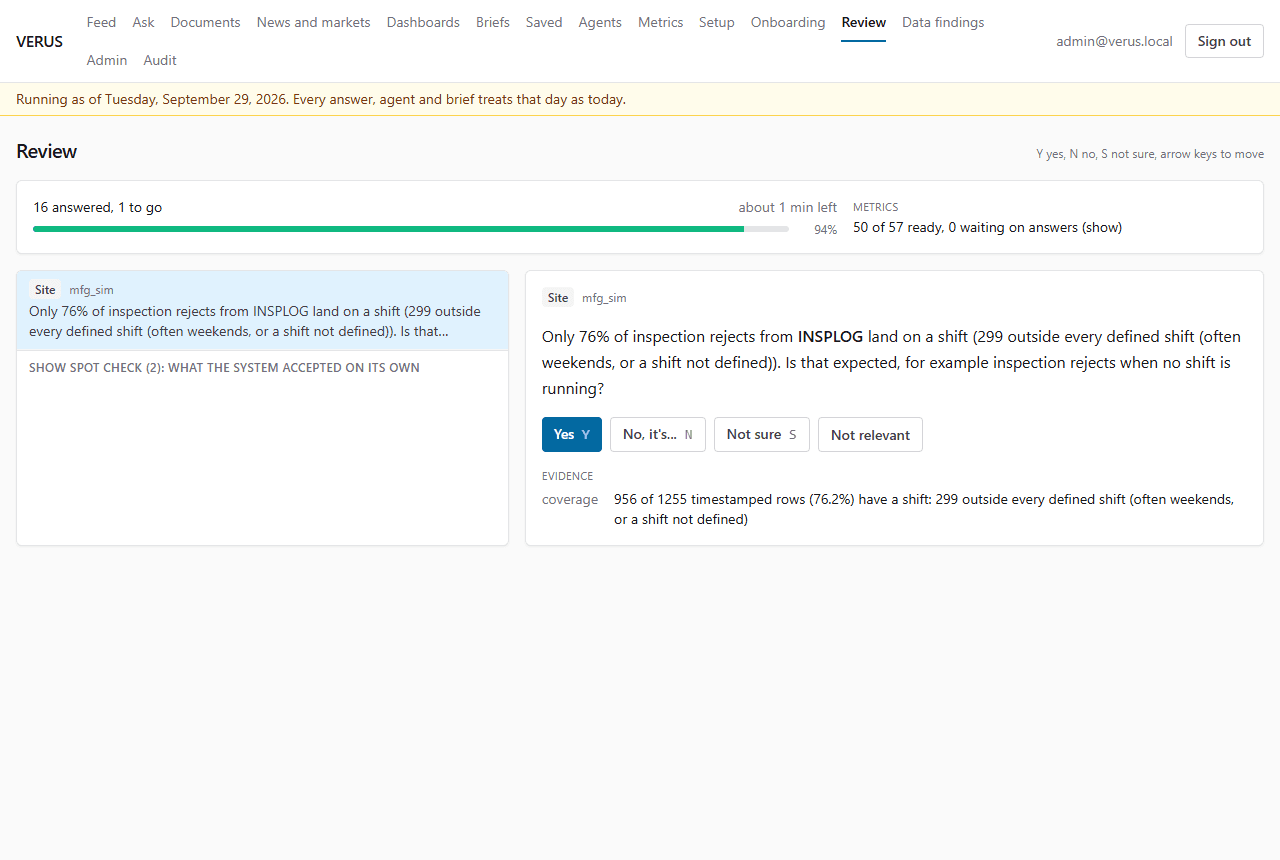
Task: Answer Yes to the INSPLOG question
Action: point(572,434)
